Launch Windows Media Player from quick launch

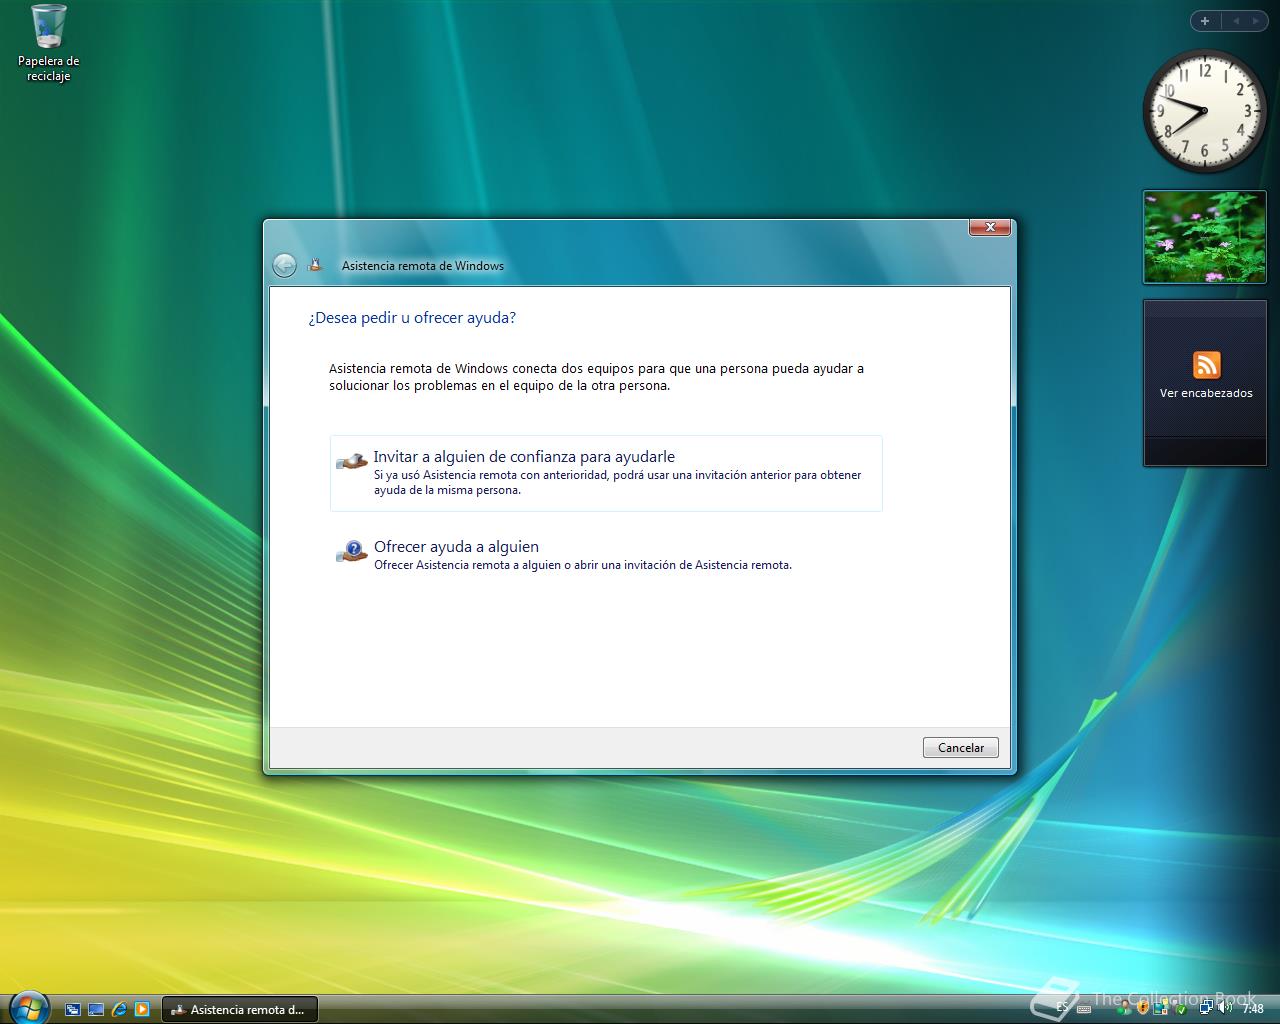tap(142, 1009)
